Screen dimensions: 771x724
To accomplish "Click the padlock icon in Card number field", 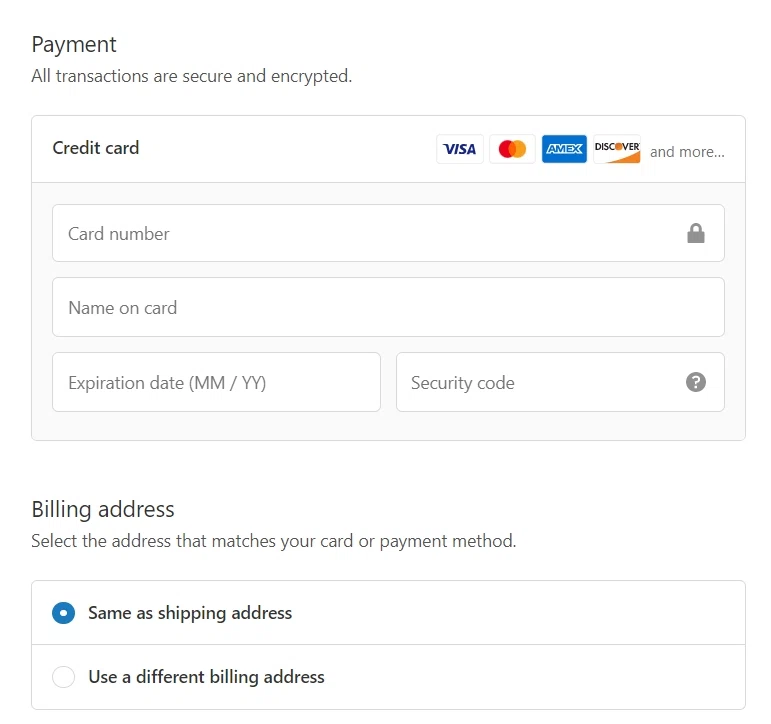I will pos(696,234).
